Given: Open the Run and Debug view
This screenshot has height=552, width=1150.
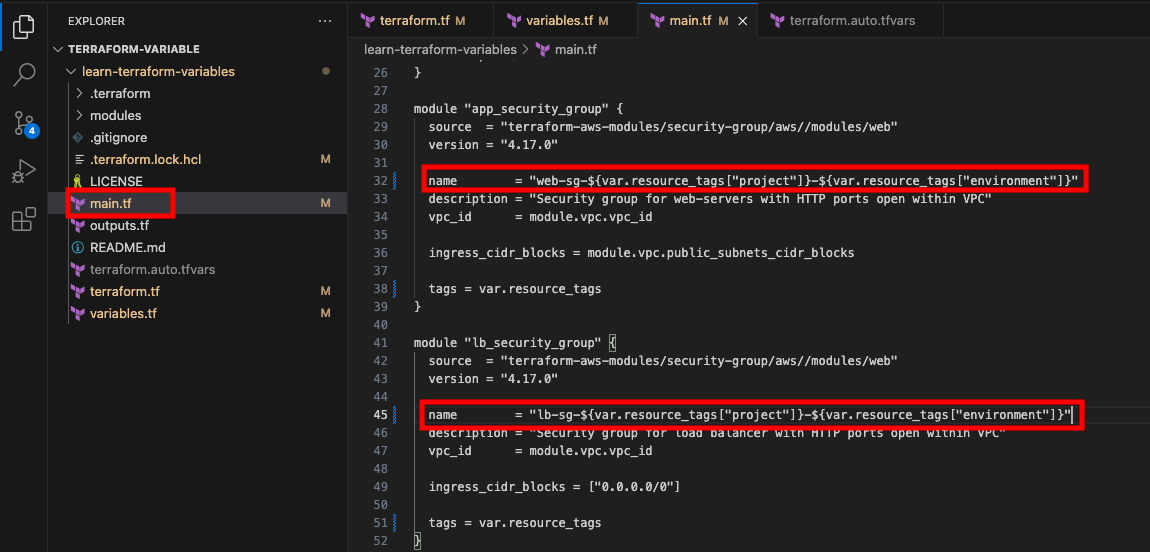Looking at the screenshot, I should click(x=23, y=171).
